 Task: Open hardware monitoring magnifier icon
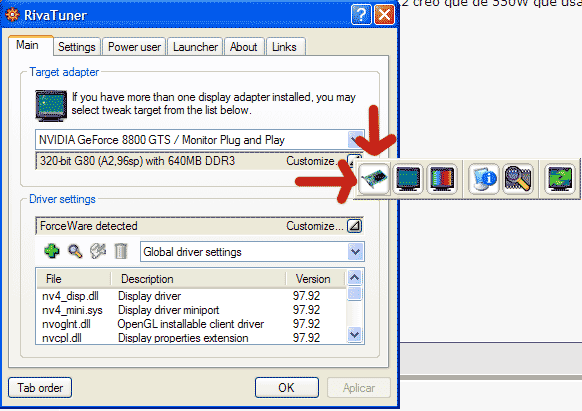coord(518,179)
